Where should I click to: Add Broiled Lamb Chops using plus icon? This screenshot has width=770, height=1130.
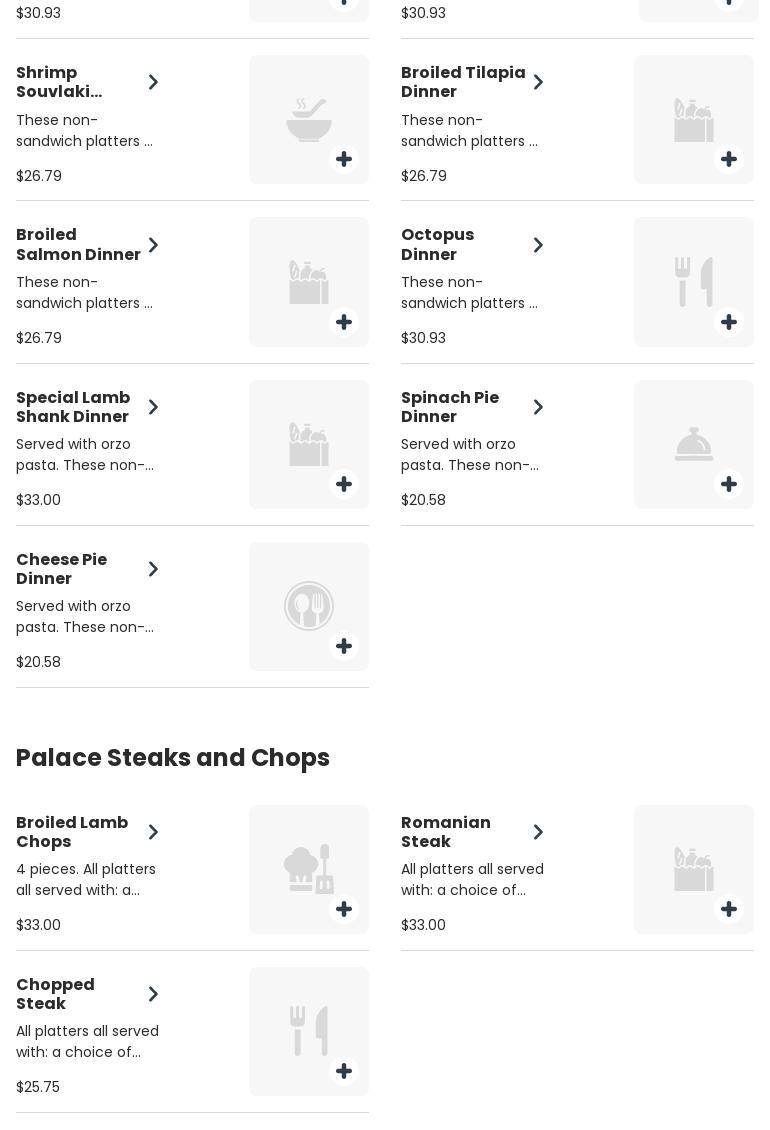coord(344,909)
